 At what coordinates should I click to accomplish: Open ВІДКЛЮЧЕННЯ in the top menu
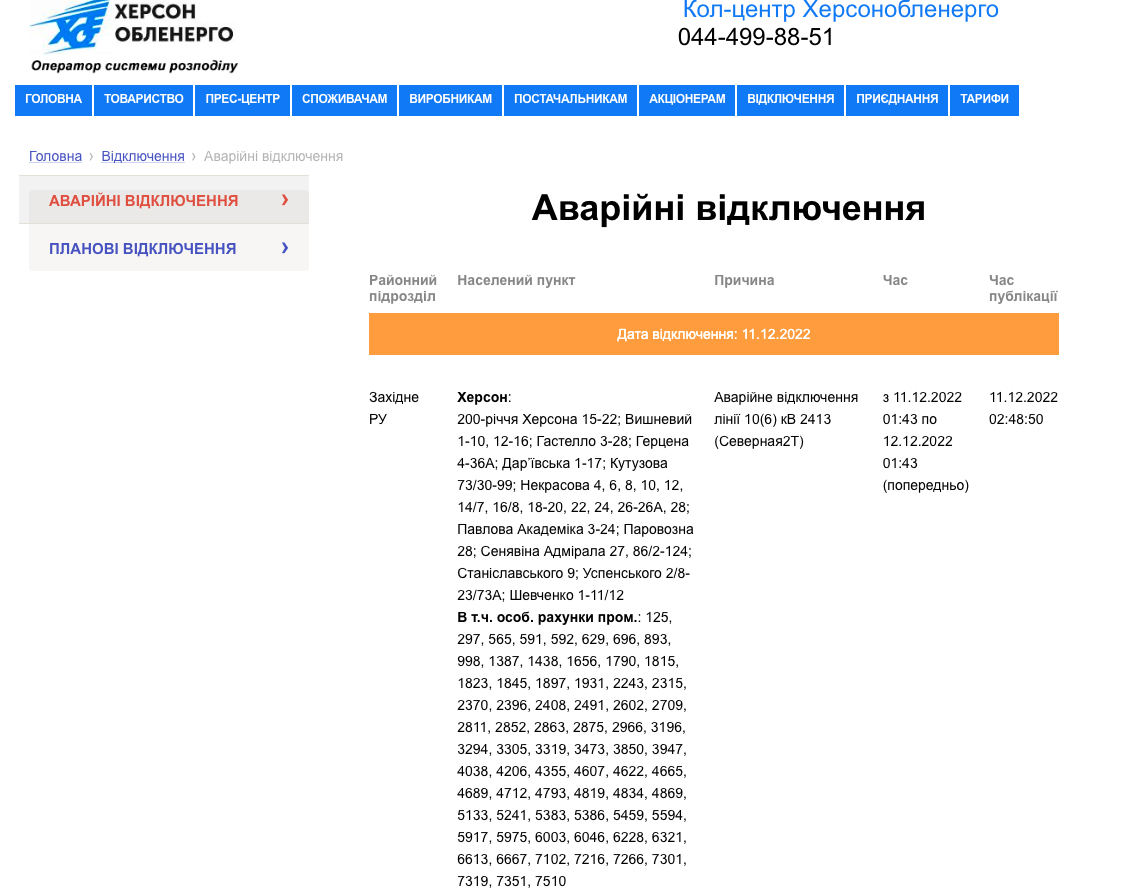click(791, 100)
